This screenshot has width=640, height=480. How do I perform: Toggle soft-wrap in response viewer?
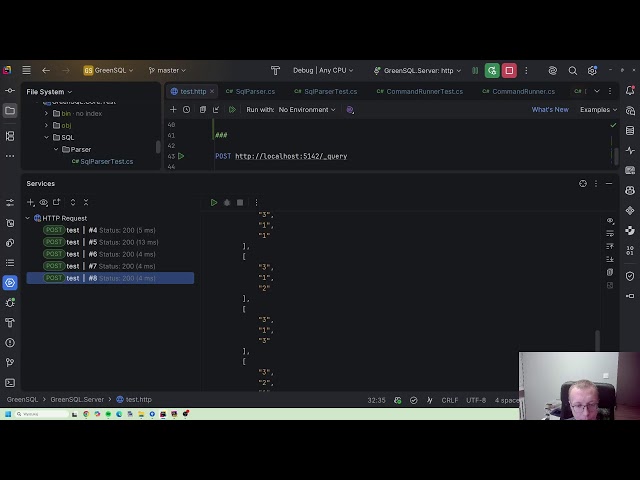(610, 233)
